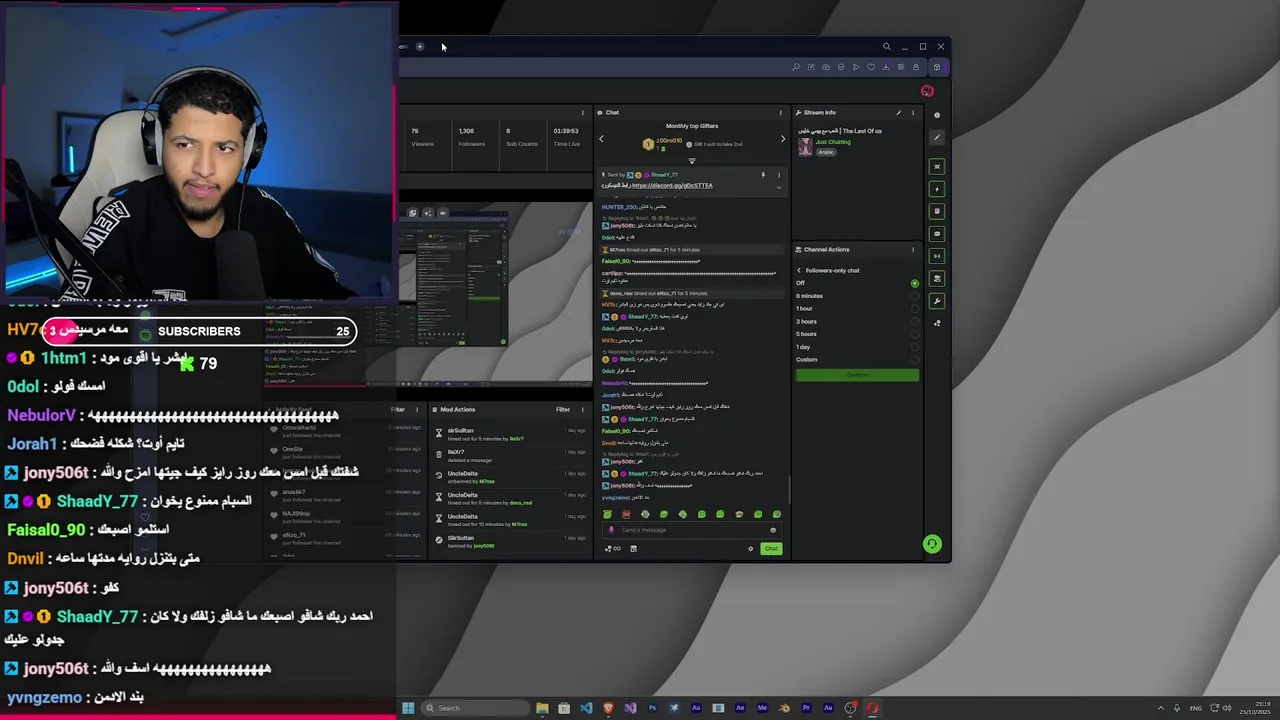Collapse the Monthly top Gifters banner

click(692, 160)
